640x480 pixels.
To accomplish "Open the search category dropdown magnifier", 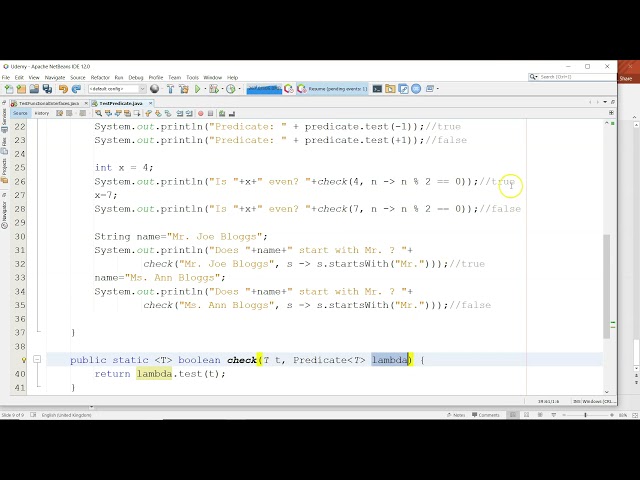I will tap(533, 77).
